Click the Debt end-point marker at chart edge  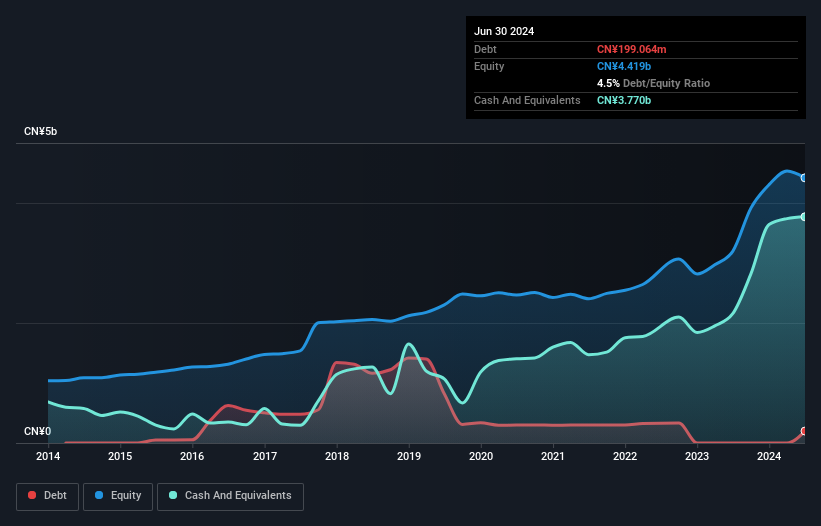pos(804,431)
